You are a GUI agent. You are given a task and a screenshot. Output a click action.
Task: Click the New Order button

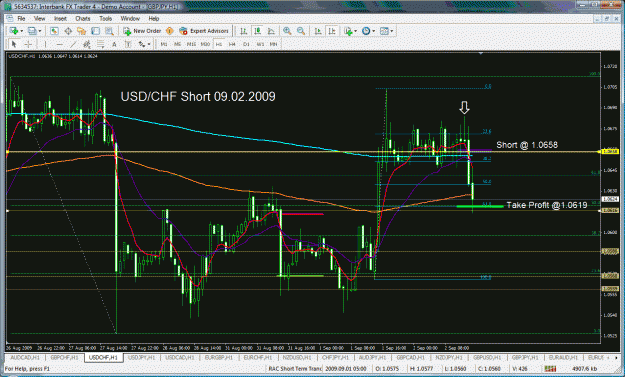click(142, 31)
